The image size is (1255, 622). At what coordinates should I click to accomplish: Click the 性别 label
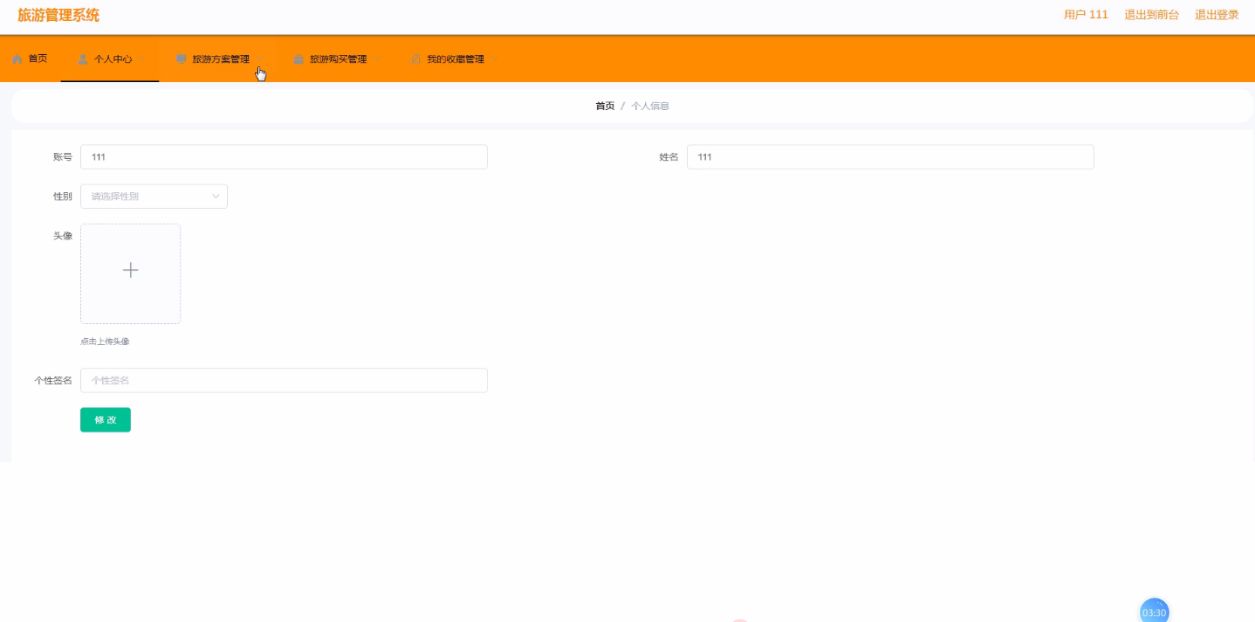pos(62,196)
